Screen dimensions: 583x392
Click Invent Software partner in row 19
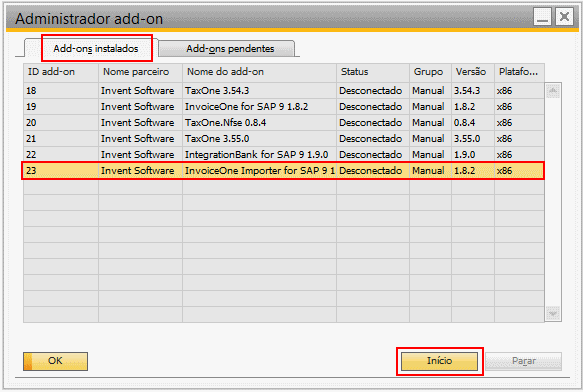[141, 107]
